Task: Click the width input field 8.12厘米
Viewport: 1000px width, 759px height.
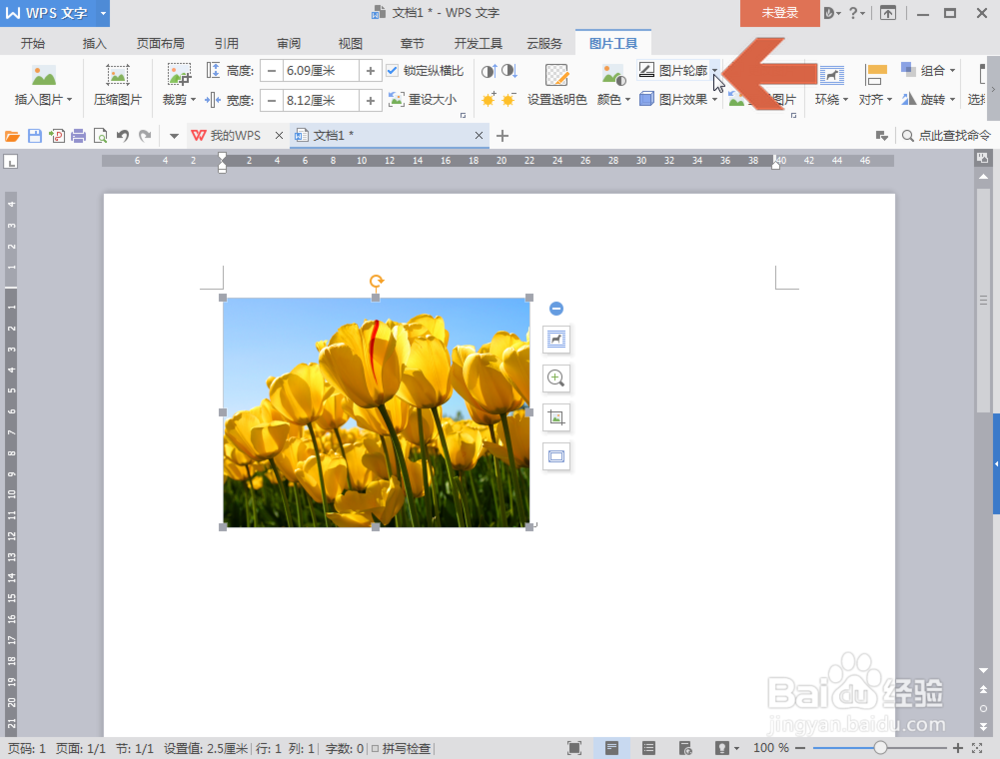Action: (321, 100)
